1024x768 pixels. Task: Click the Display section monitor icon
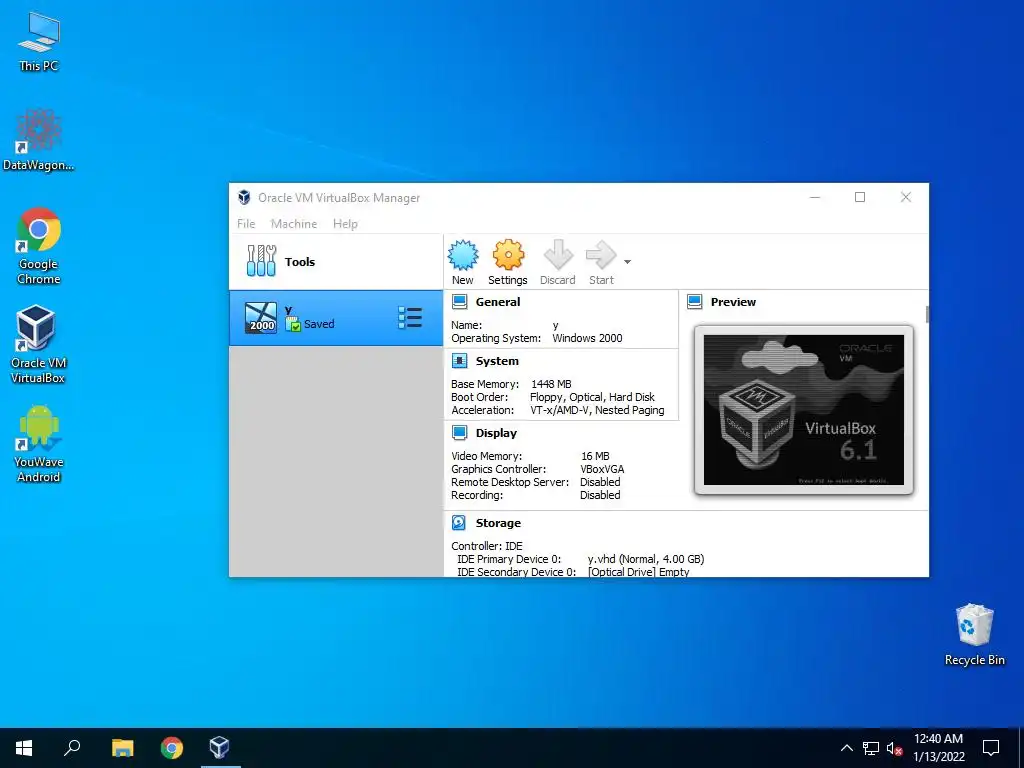point(460,432)
